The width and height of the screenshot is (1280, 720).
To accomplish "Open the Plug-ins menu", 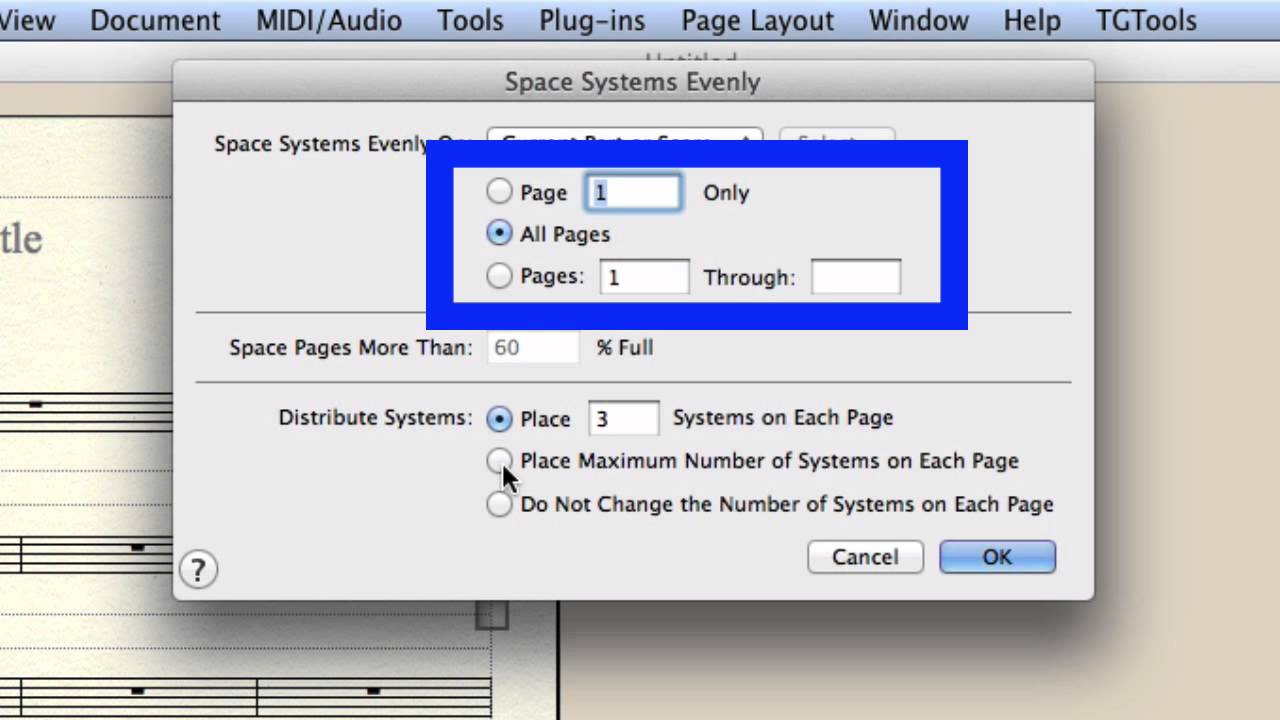I will pyautogui.click(x=593, y=20).
